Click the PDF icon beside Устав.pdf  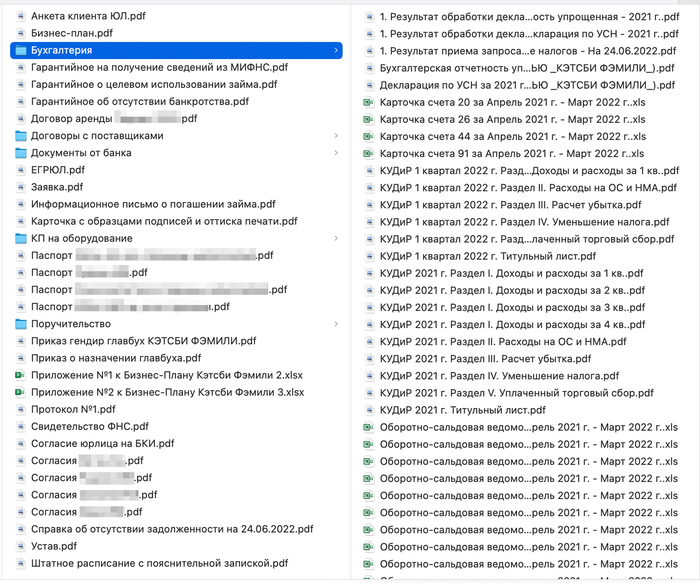(20, 546)
